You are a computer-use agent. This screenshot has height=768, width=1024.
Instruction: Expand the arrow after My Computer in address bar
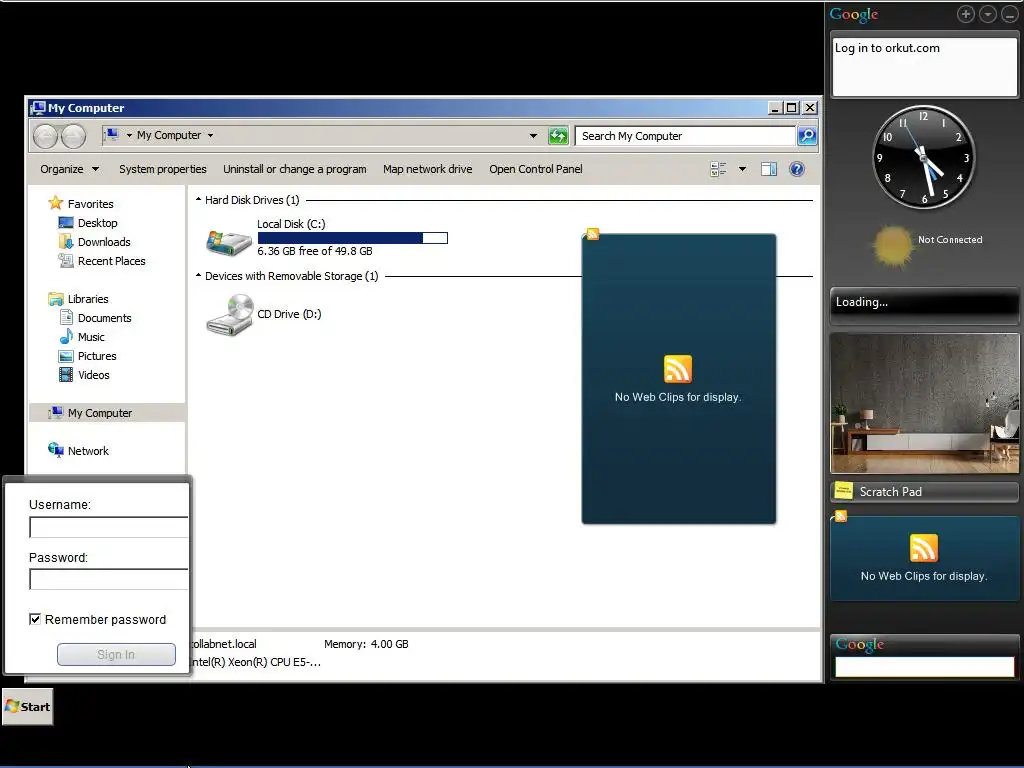210,136
